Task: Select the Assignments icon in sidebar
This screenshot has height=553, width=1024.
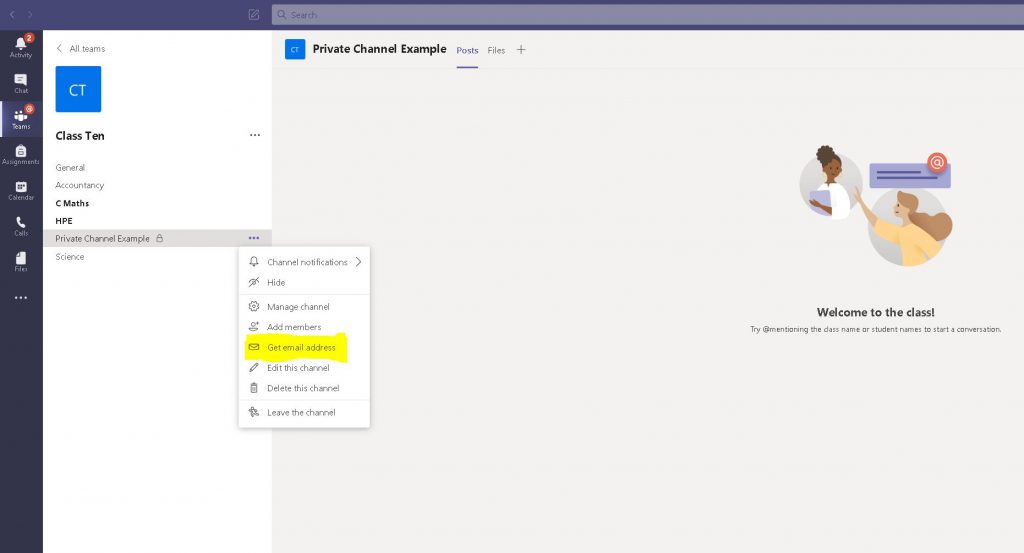Action: (21, 154)
